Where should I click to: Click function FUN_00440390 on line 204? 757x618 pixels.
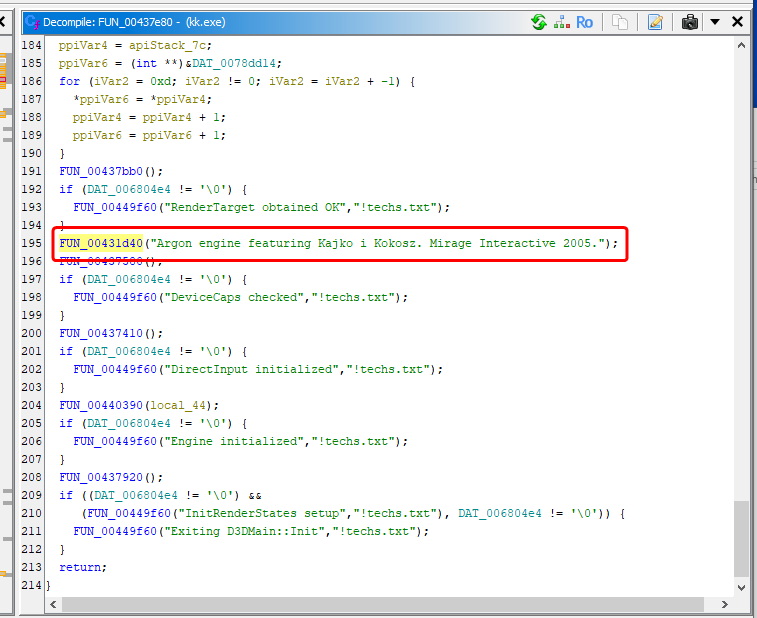101,405
